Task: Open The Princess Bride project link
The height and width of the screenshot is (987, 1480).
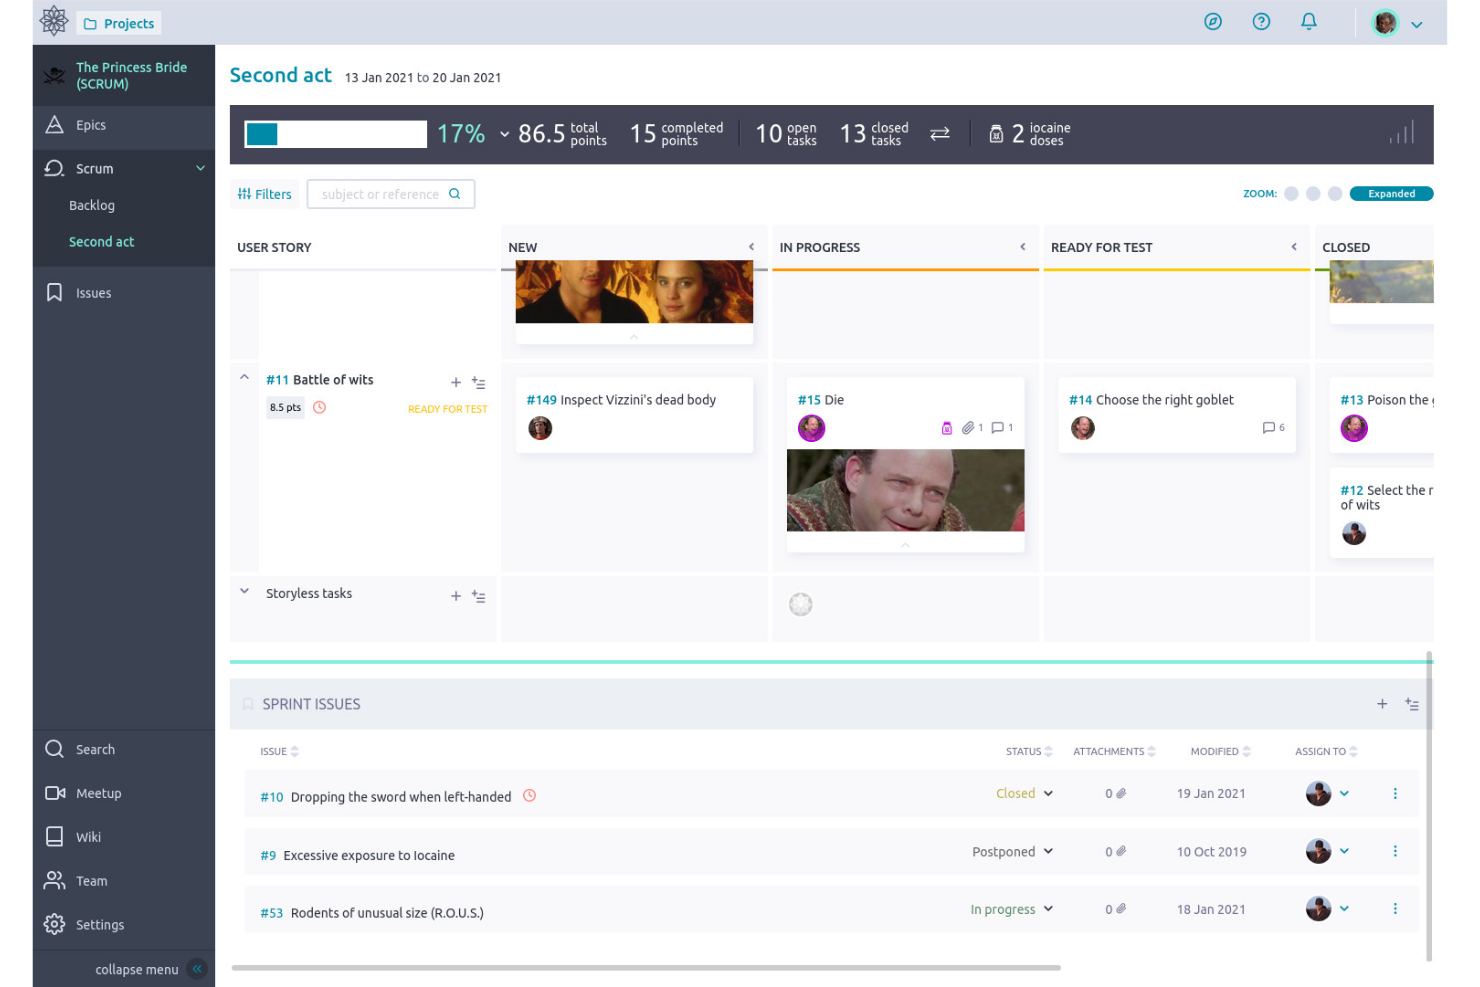Action: coord(131,75)
